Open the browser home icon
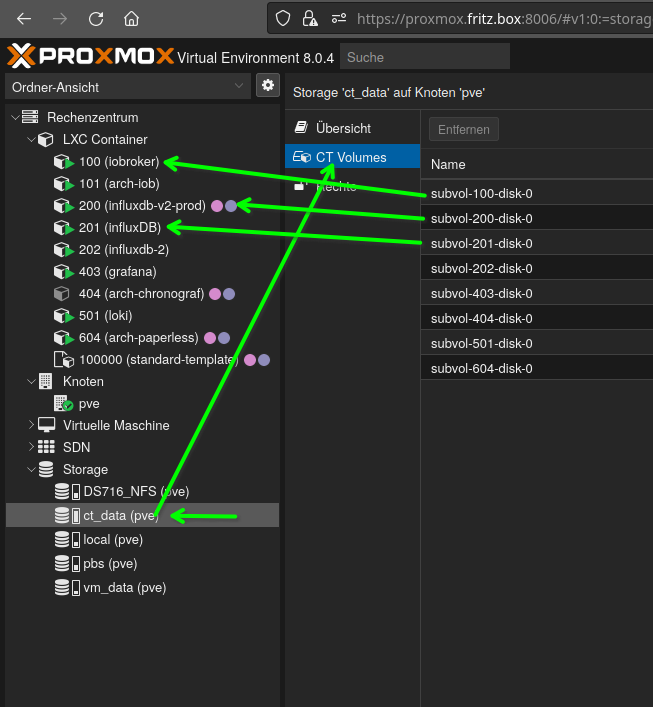This screenshot has width=653, height=707. point(131,19)
